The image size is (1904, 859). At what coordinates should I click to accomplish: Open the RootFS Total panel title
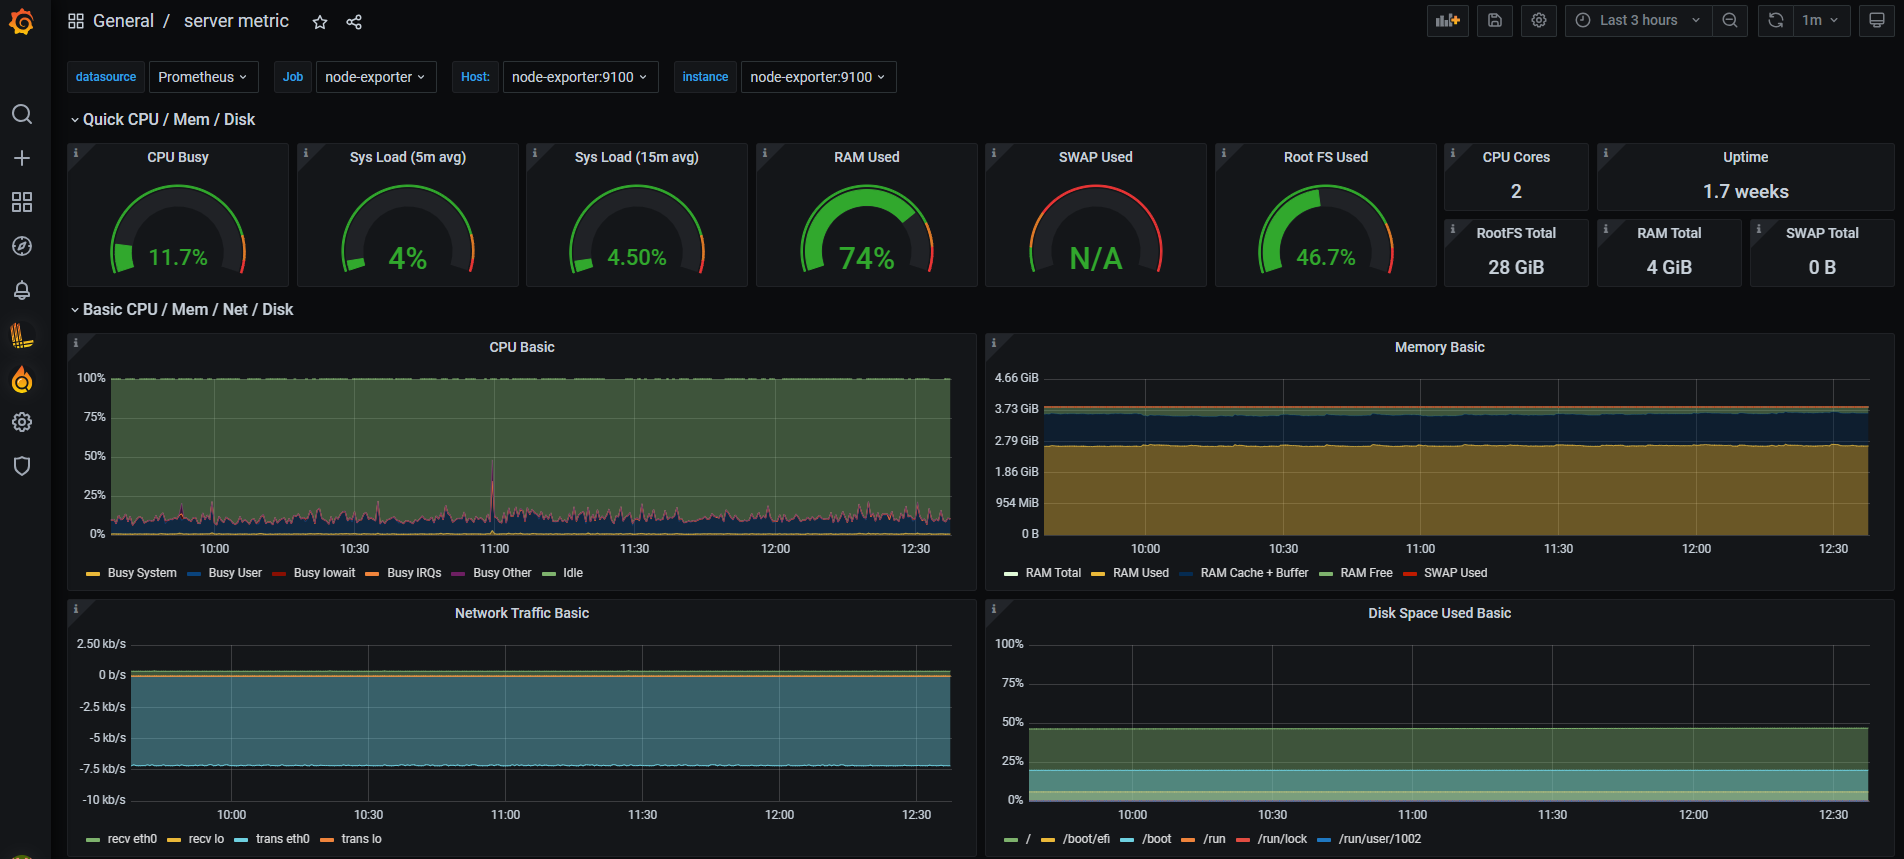[x=1516, y=233]
